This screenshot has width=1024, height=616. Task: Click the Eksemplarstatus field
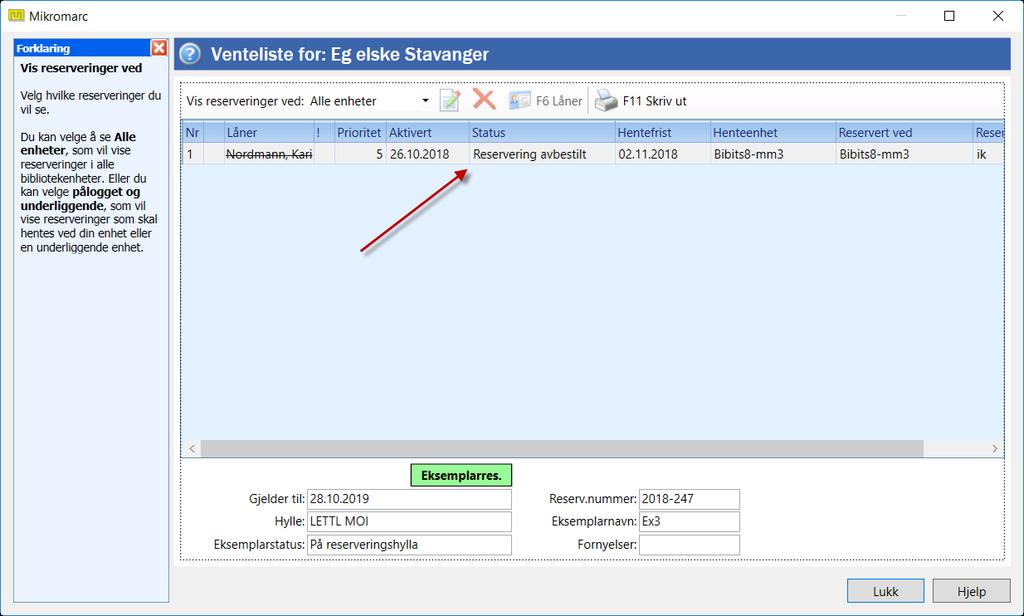click(x=409, y=544)
